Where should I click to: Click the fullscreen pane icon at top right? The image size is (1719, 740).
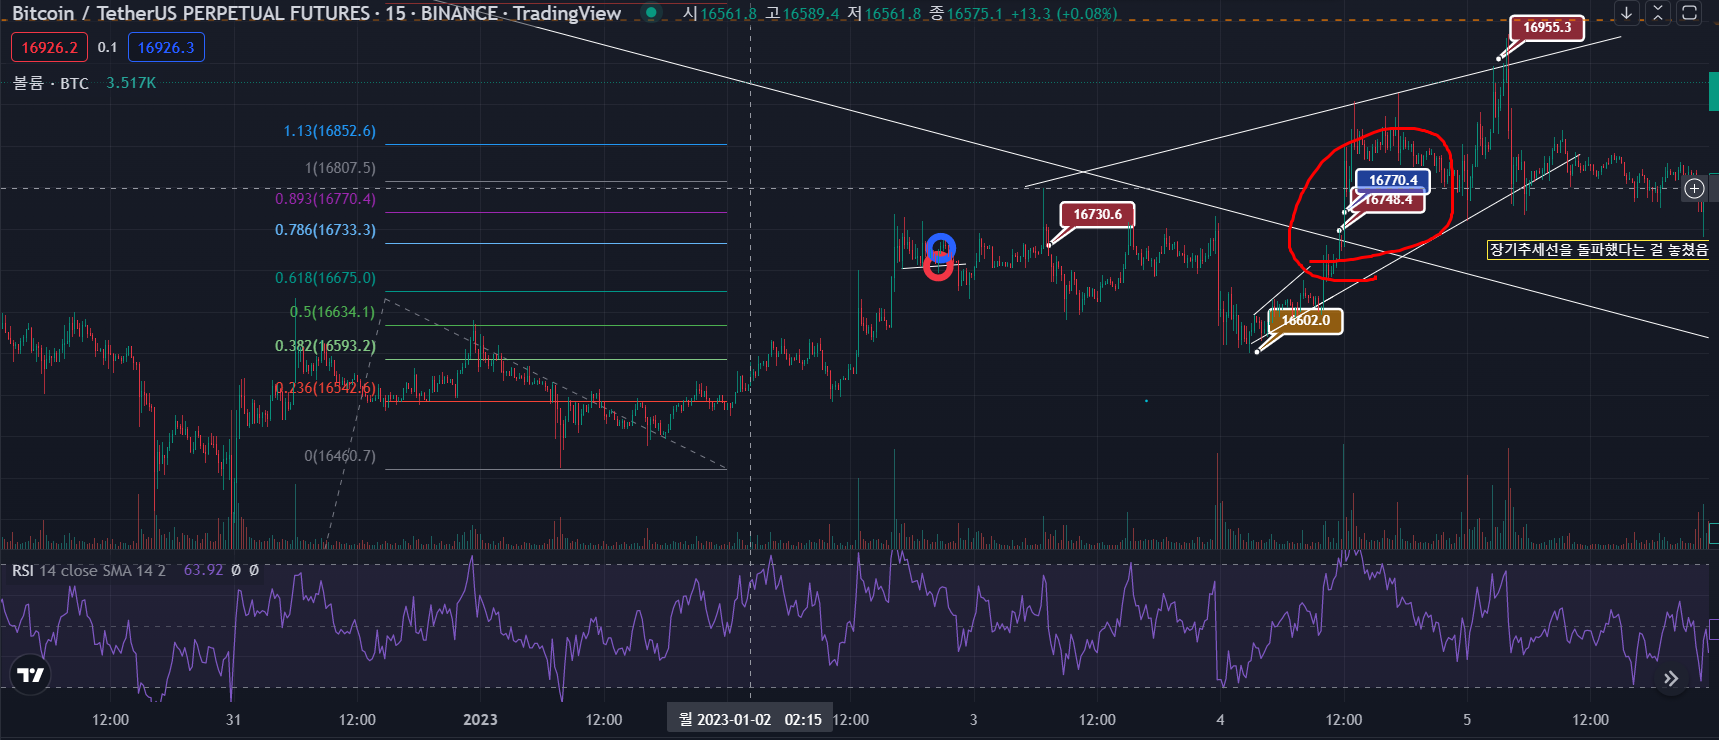point(1689,13)
